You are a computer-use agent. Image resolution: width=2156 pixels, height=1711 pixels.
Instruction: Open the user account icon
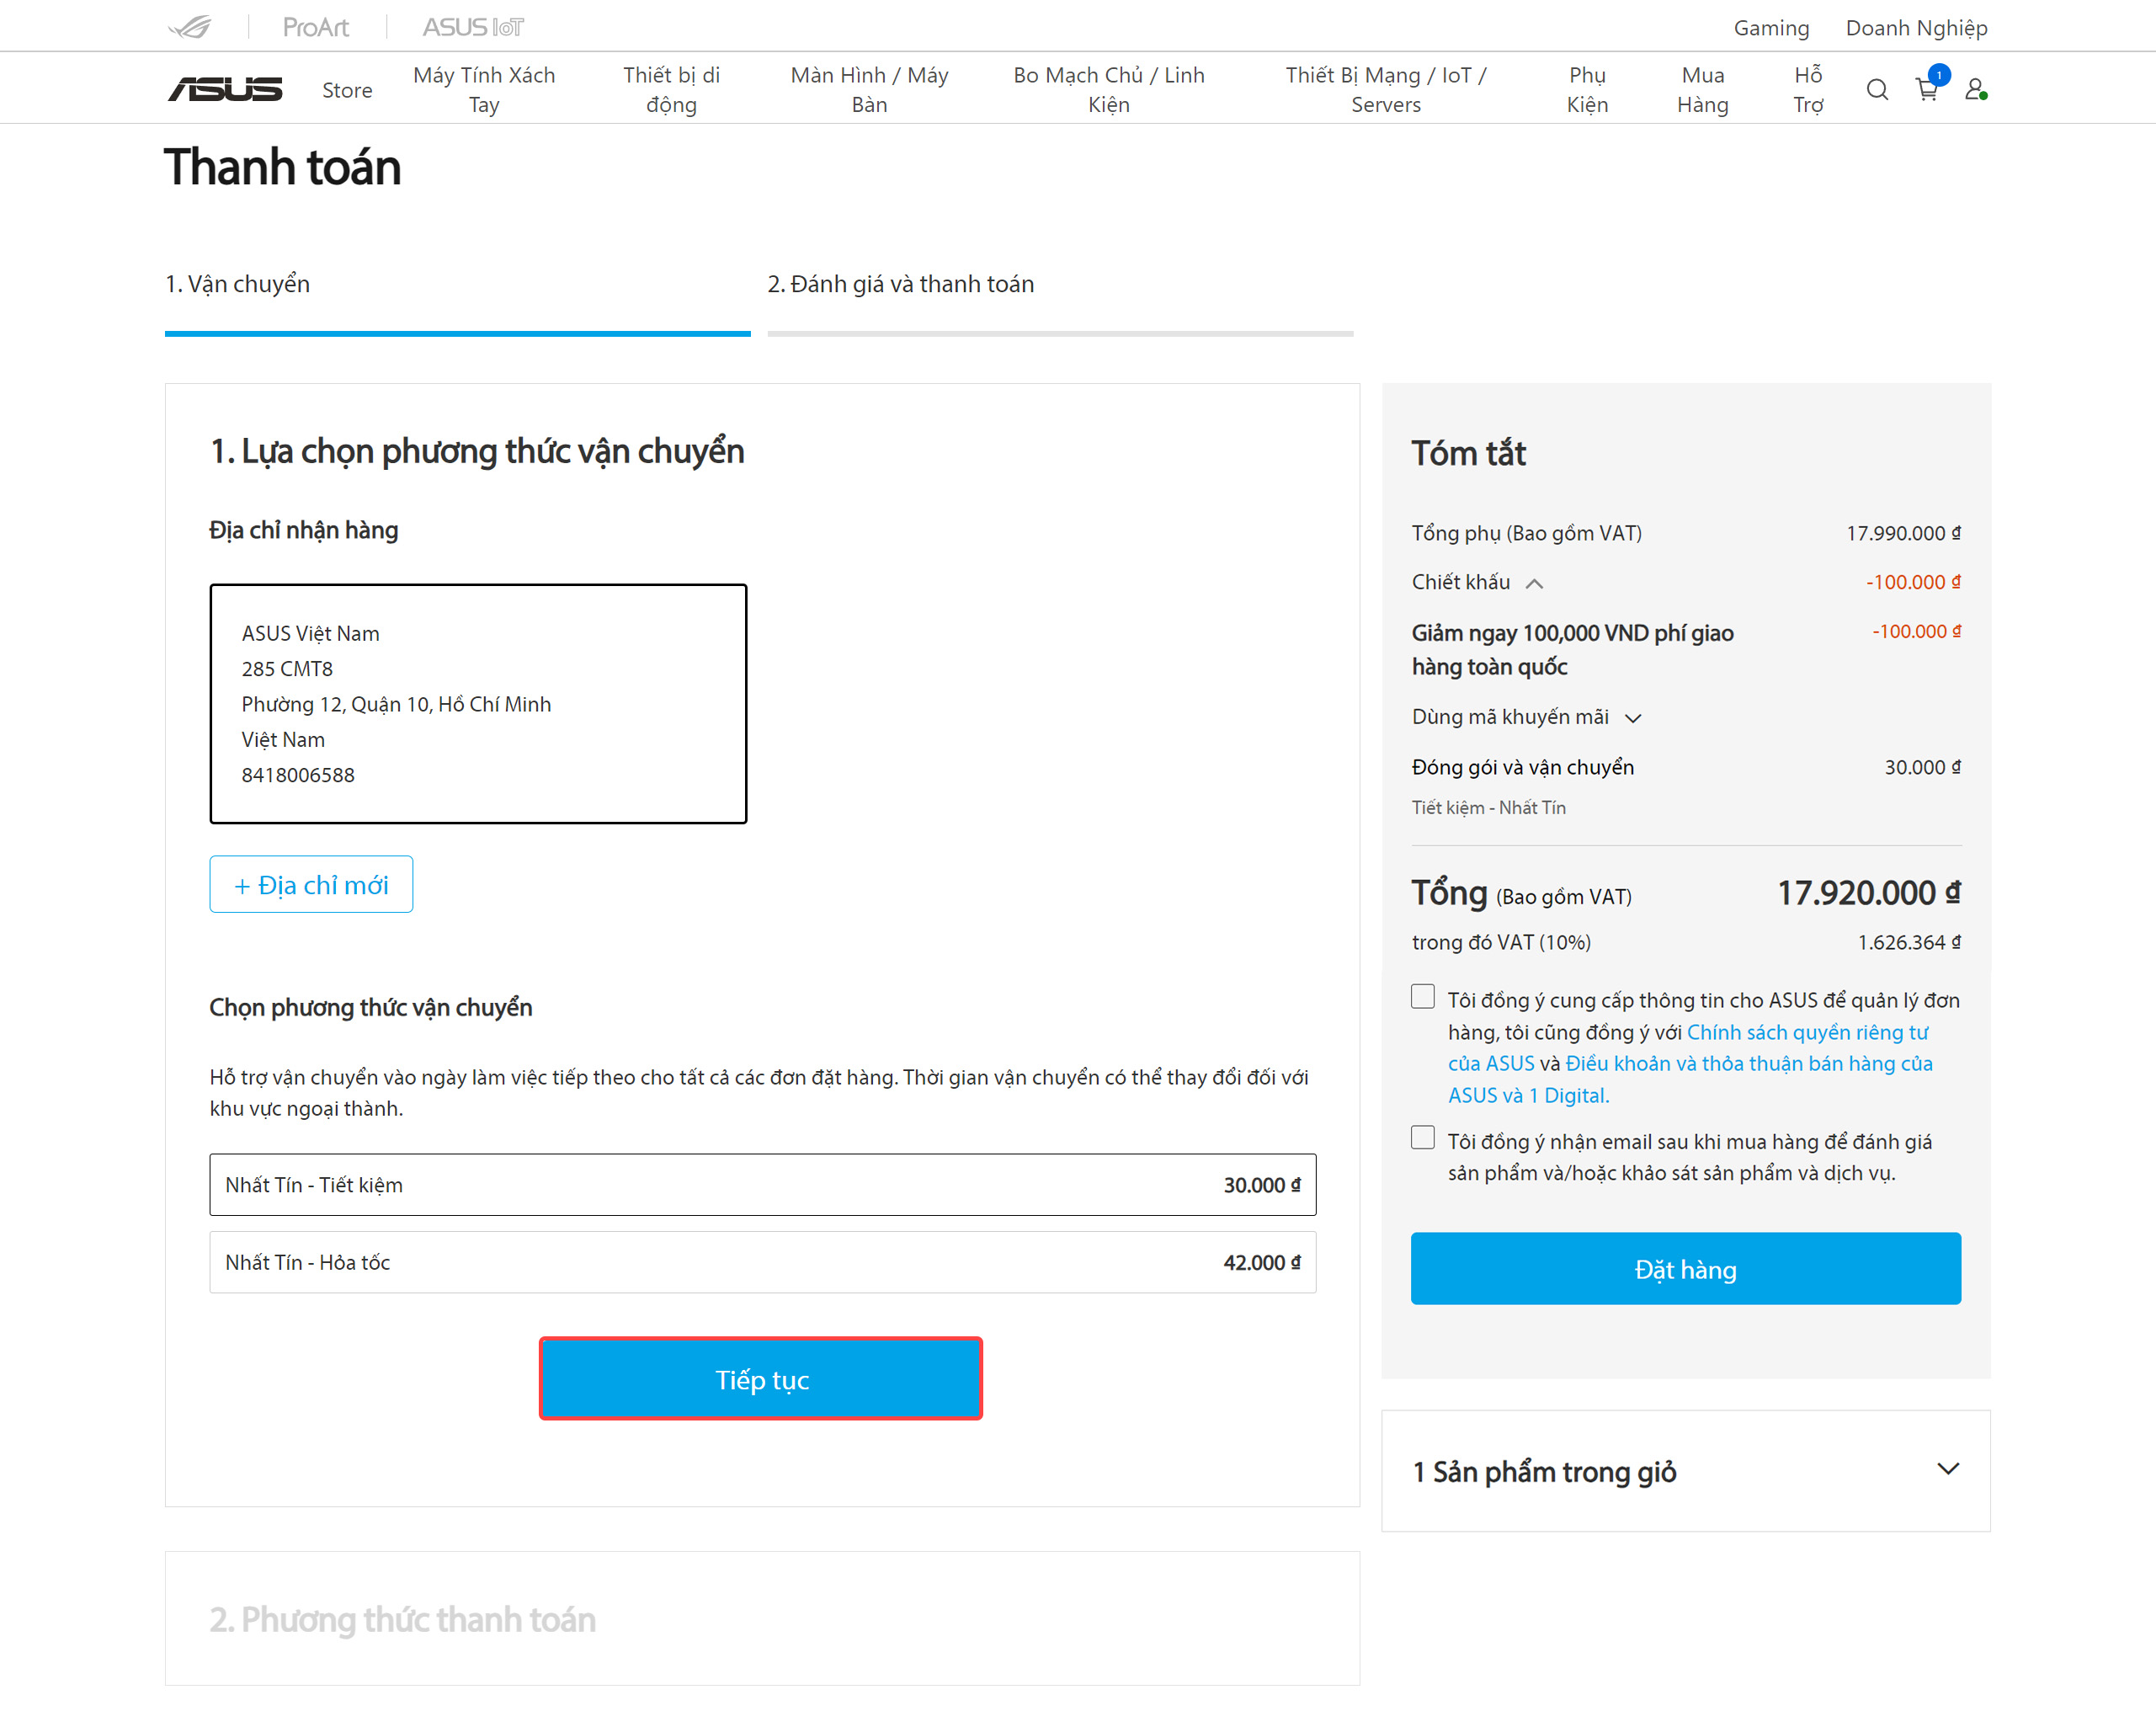(x=1975, y=90)
